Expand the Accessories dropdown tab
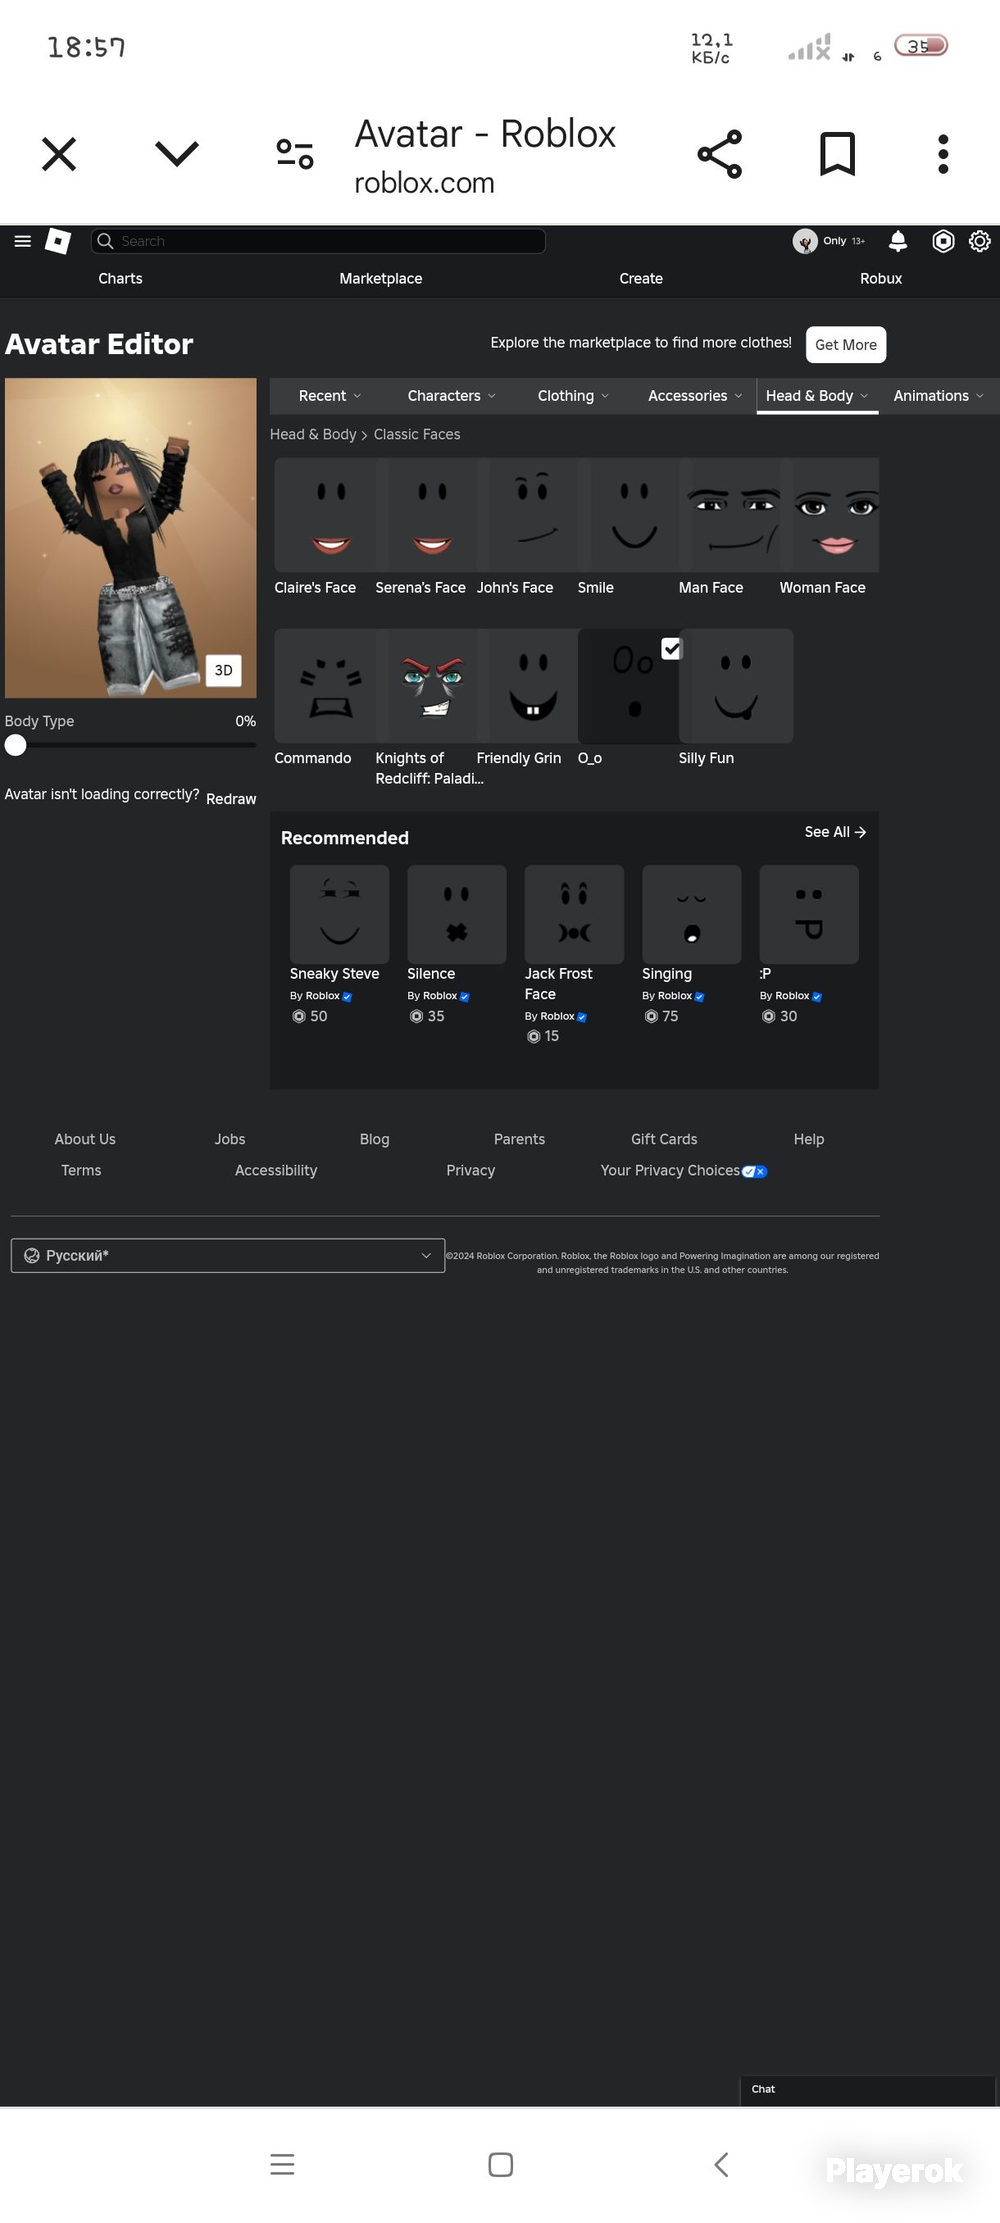 (695, 396)
